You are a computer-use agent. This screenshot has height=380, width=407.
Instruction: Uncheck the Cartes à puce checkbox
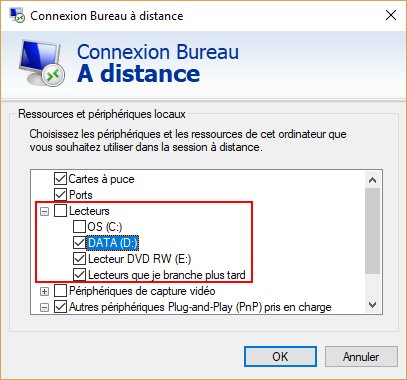(x=60, y=179)
